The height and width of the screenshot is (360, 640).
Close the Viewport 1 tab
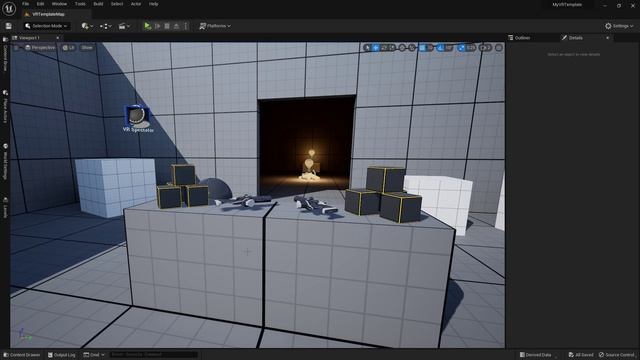(58, 38)
